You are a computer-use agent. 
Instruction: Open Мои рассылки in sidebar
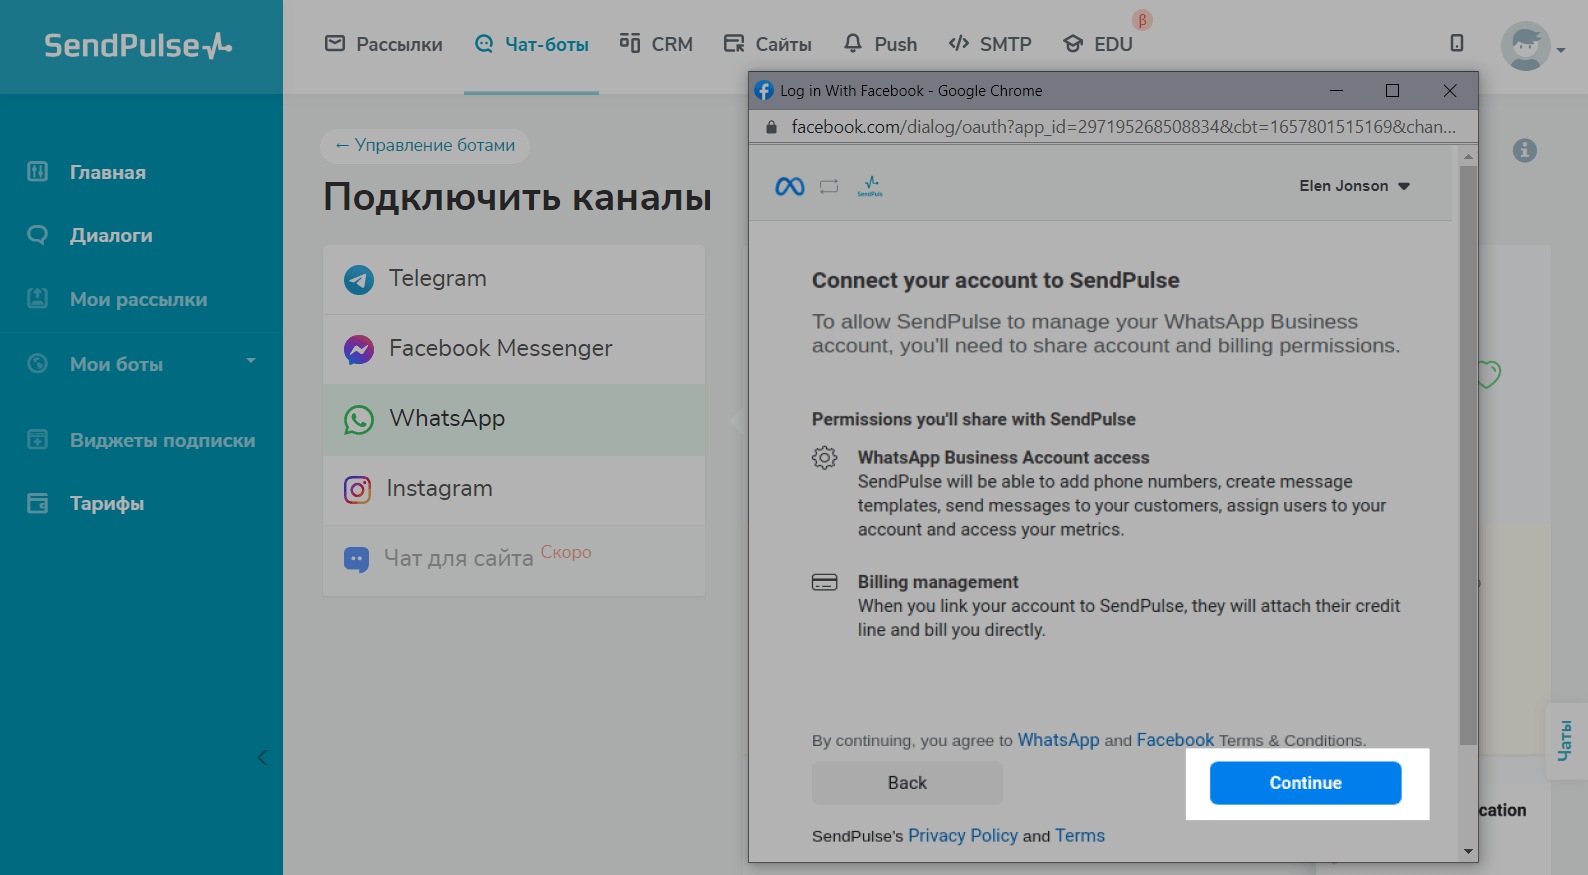coord(141,299)
